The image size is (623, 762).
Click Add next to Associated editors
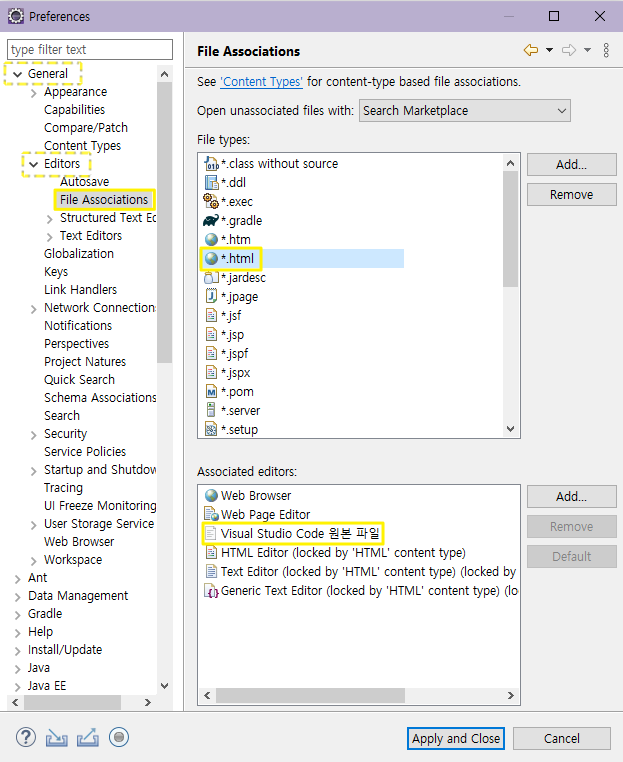[x=571, y=497]
